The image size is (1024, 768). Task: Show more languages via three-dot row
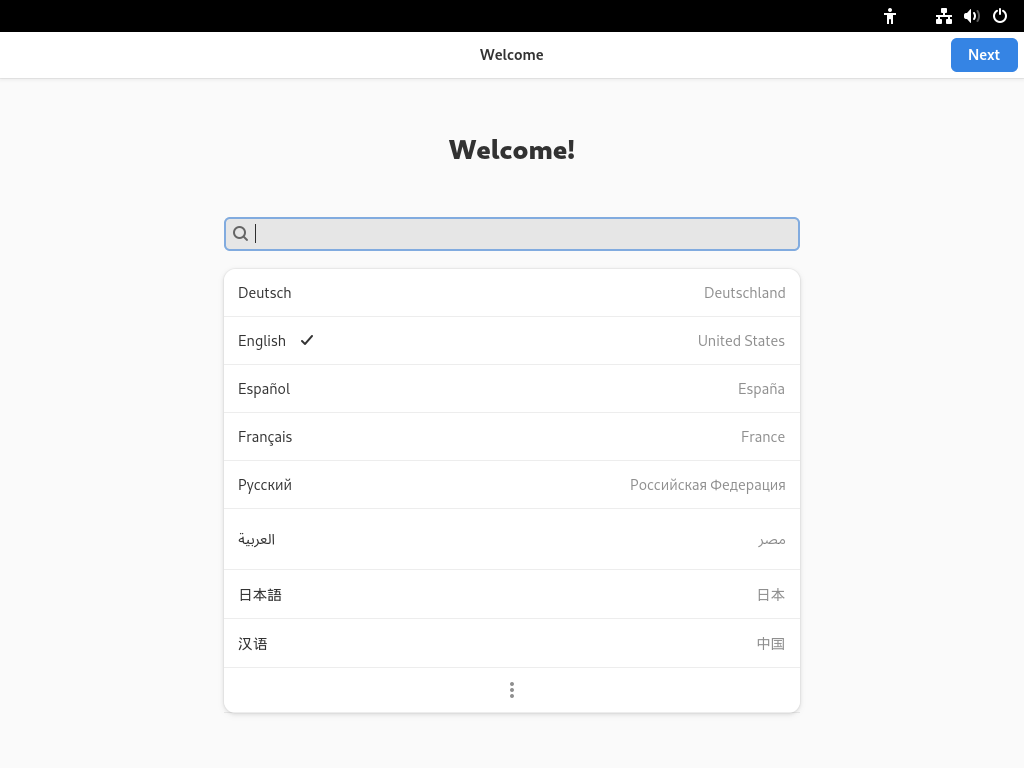pos(512,690)
